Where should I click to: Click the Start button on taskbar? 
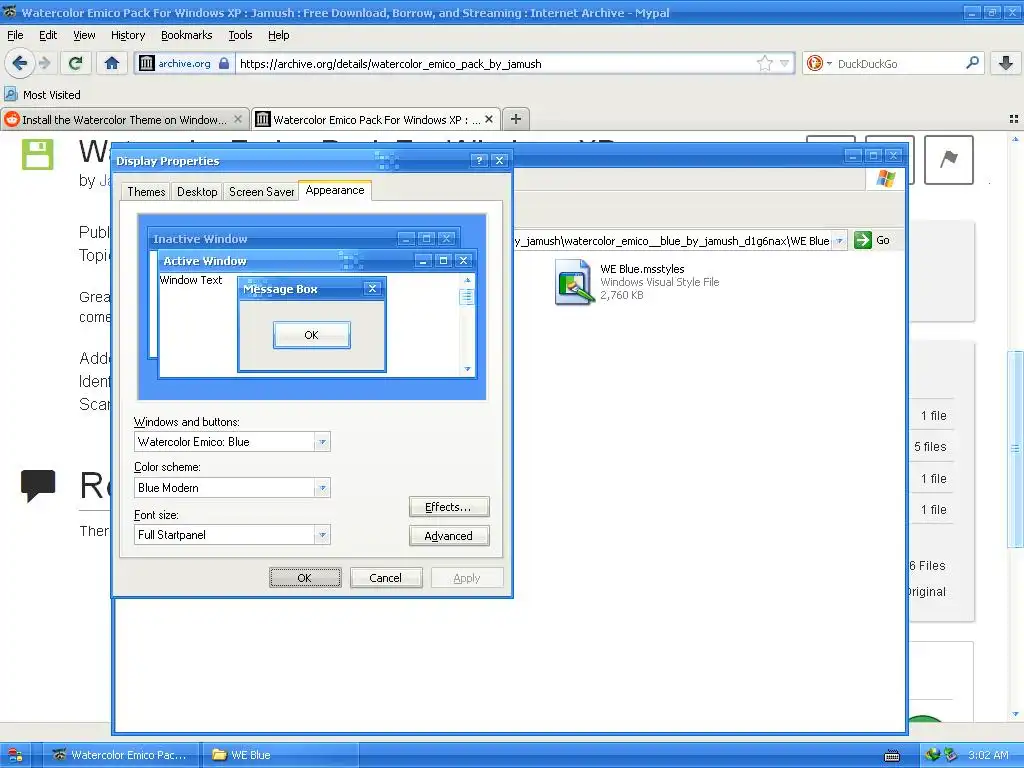click(15, 755)
